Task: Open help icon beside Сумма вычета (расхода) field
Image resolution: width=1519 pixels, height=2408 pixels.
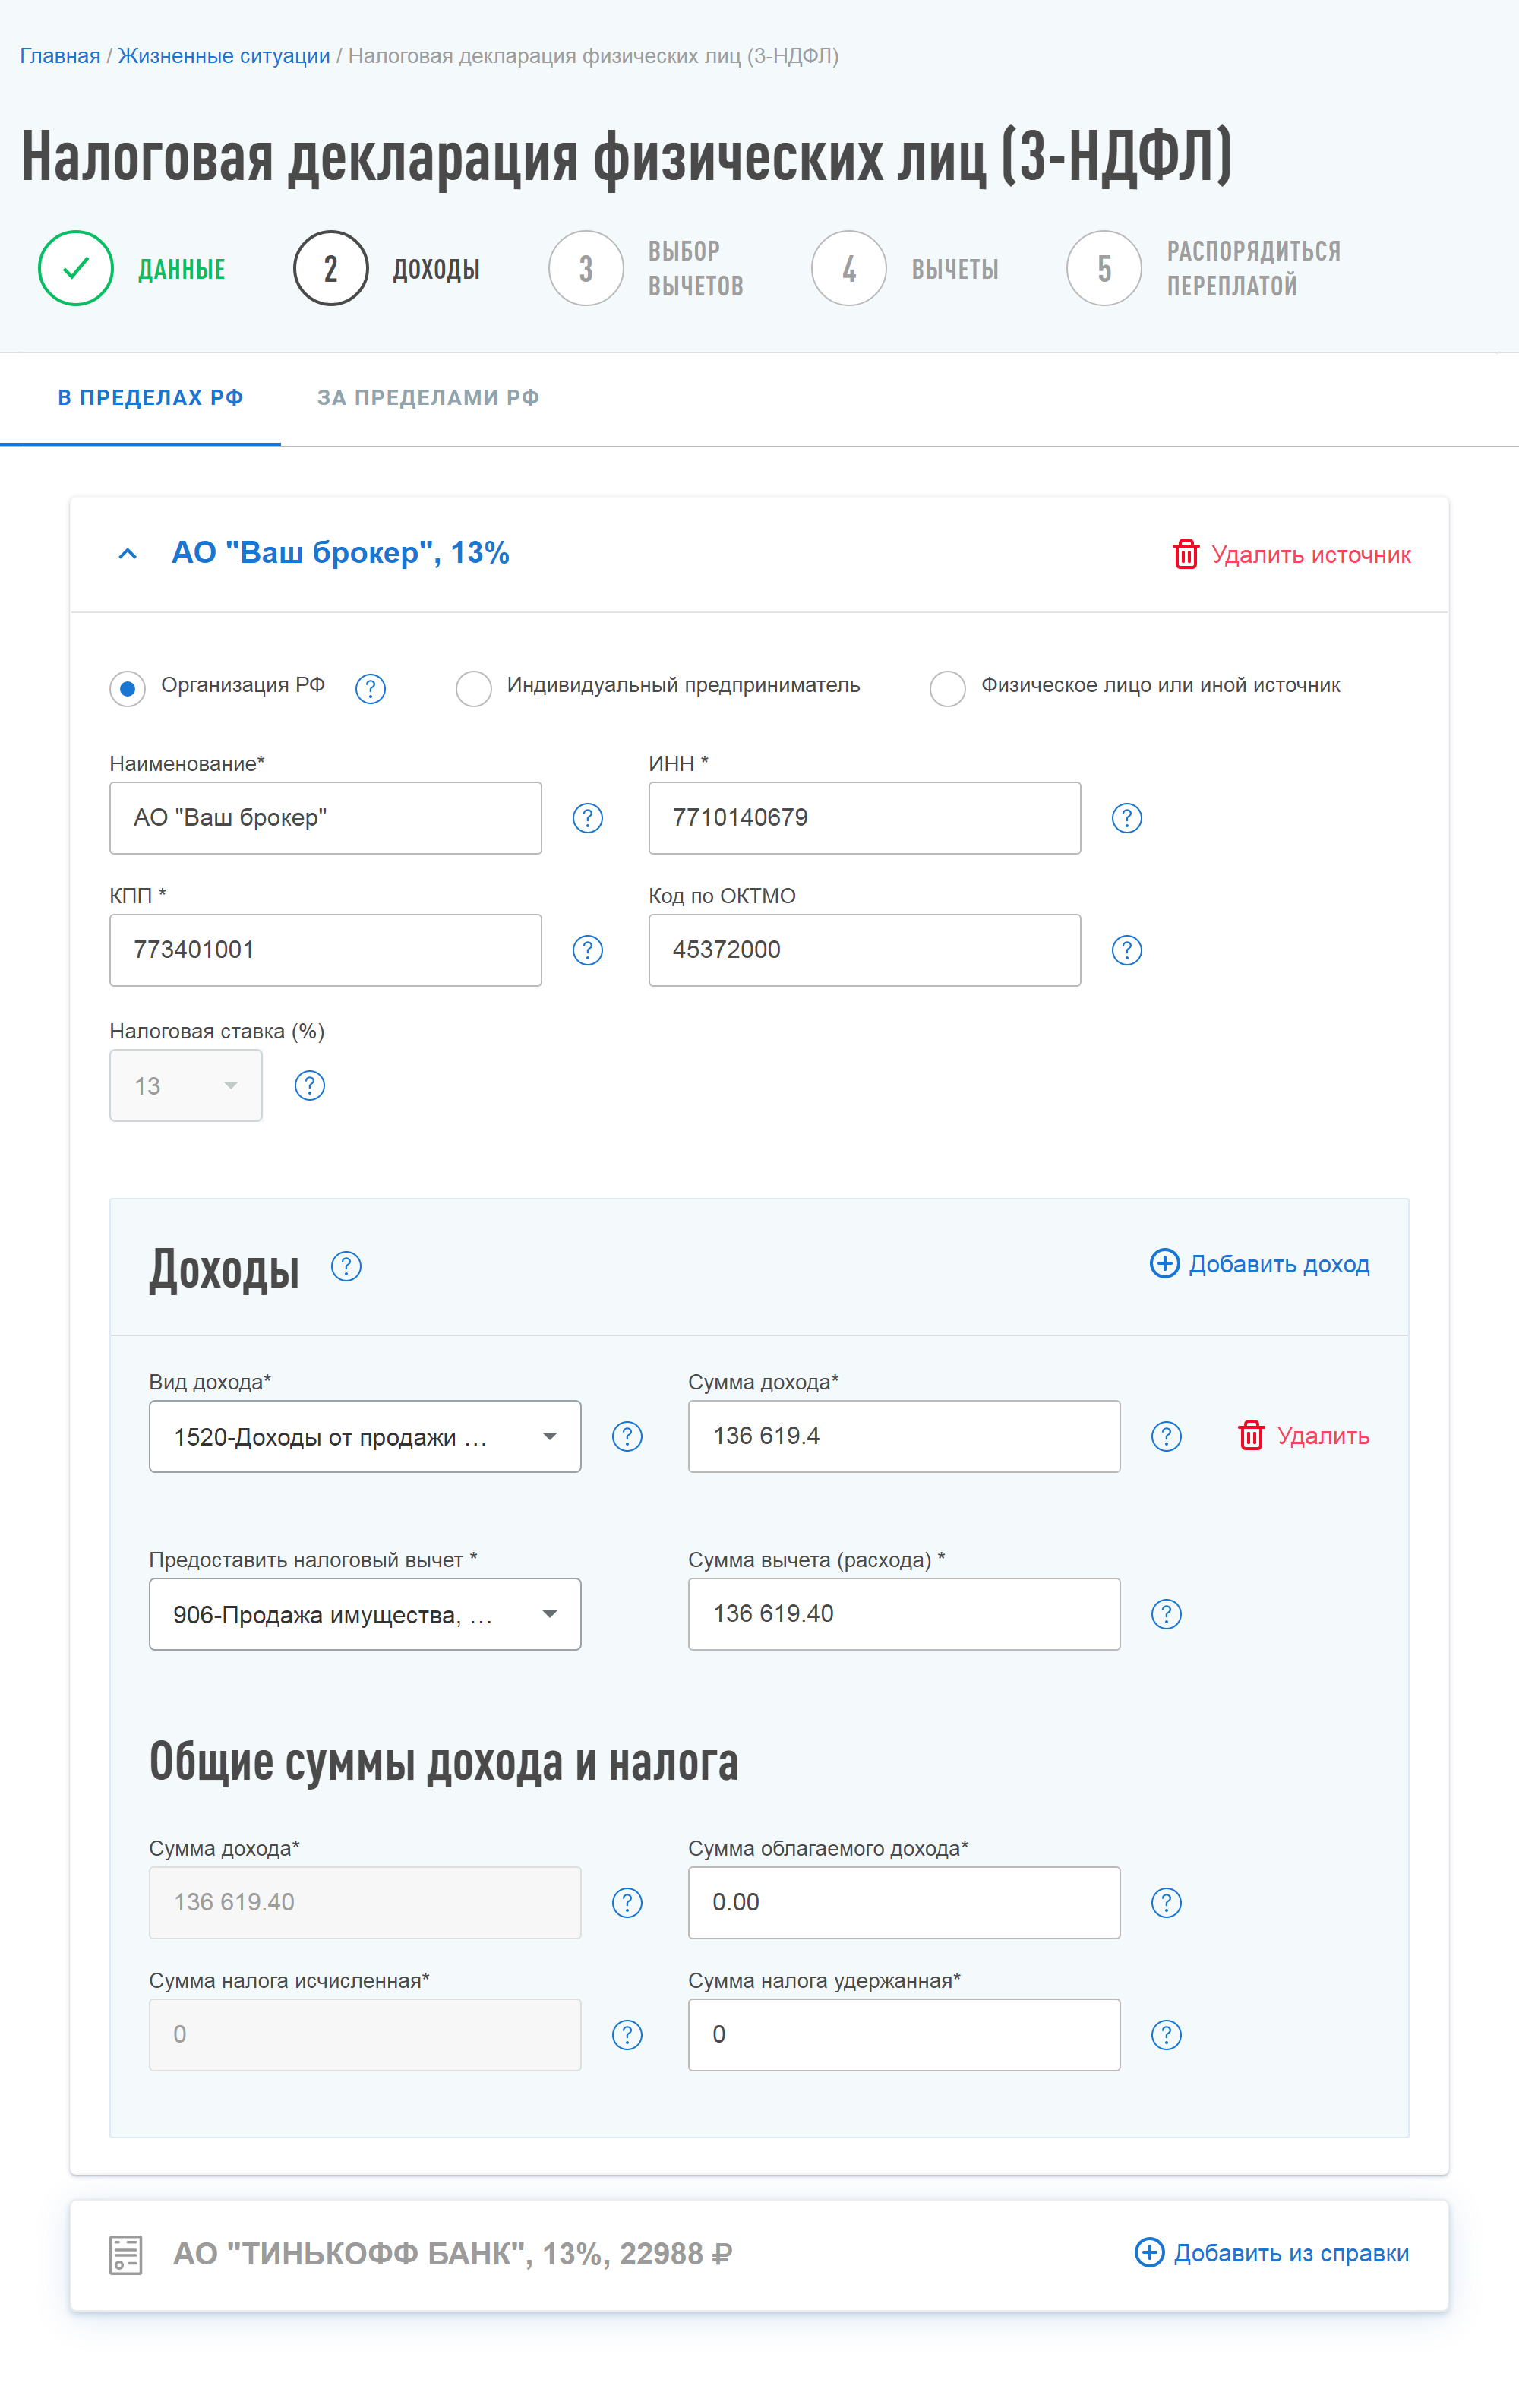Action: tap(1165, 1614)
